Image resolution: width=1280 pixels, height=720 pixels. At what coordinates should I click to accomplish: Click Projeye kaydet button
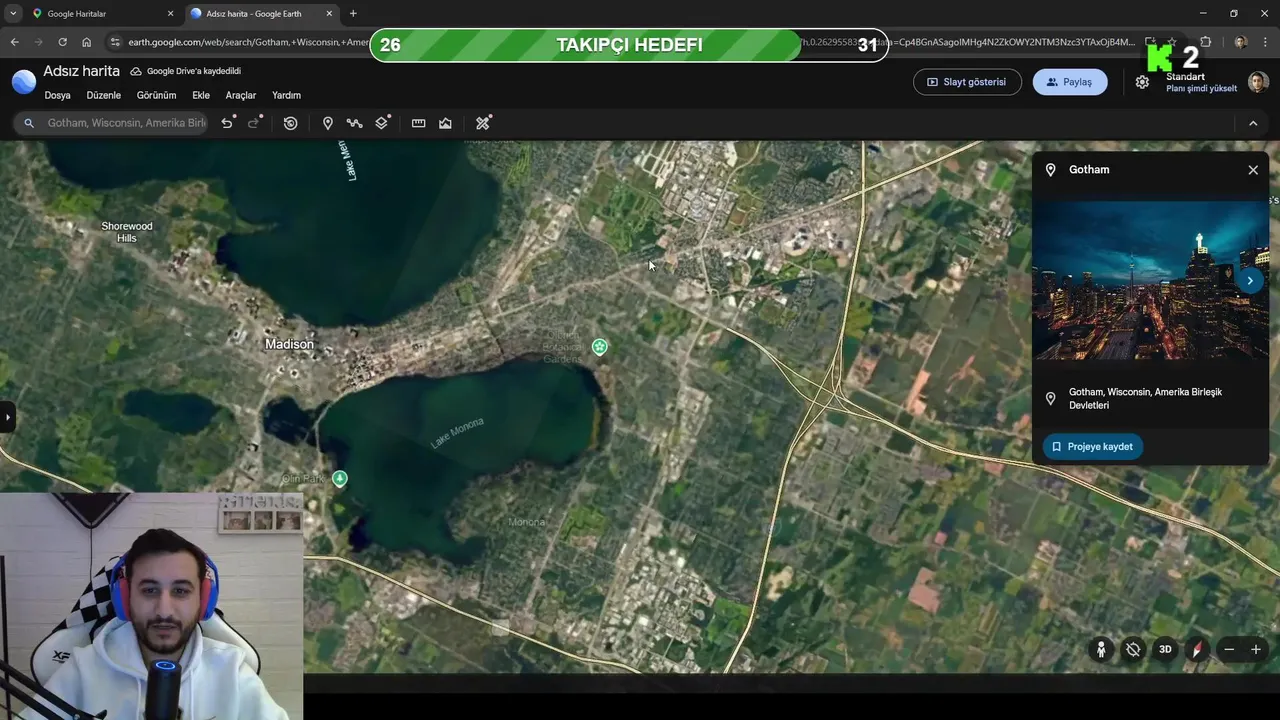[1092, 447]
